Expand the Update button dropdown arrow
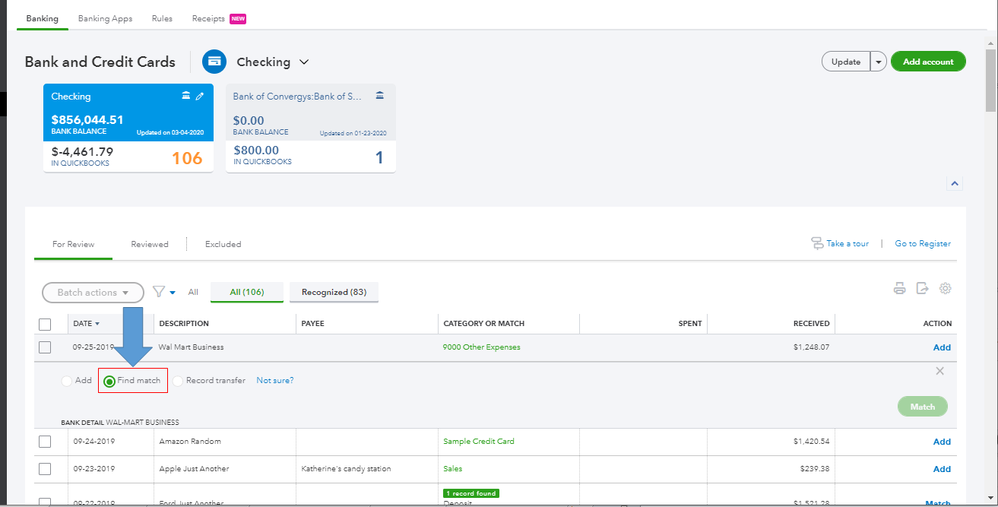 [x=879, y=62]
